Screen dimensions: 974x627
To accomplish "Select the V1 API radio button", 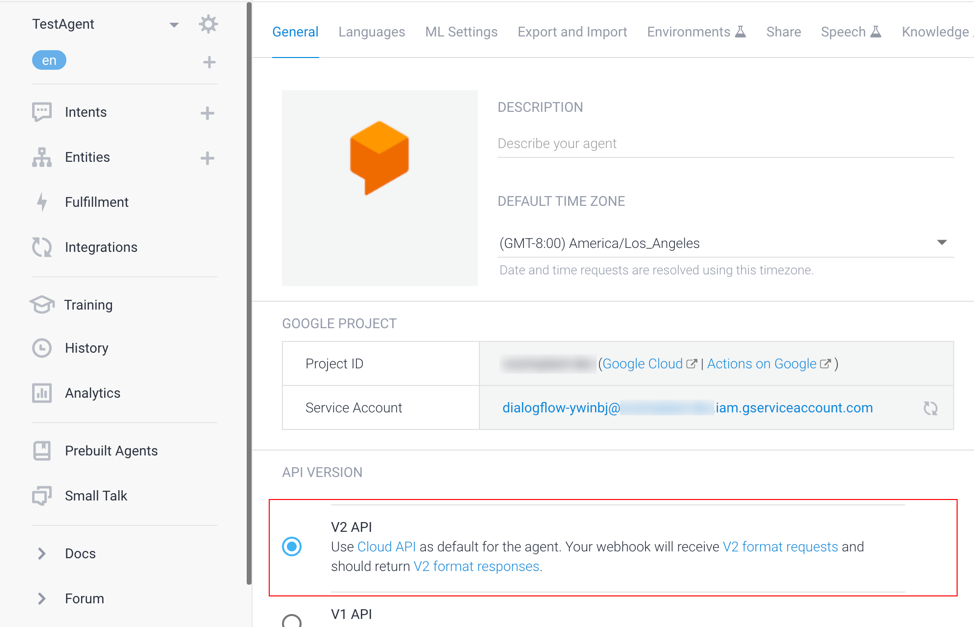I will click(292, 621).
